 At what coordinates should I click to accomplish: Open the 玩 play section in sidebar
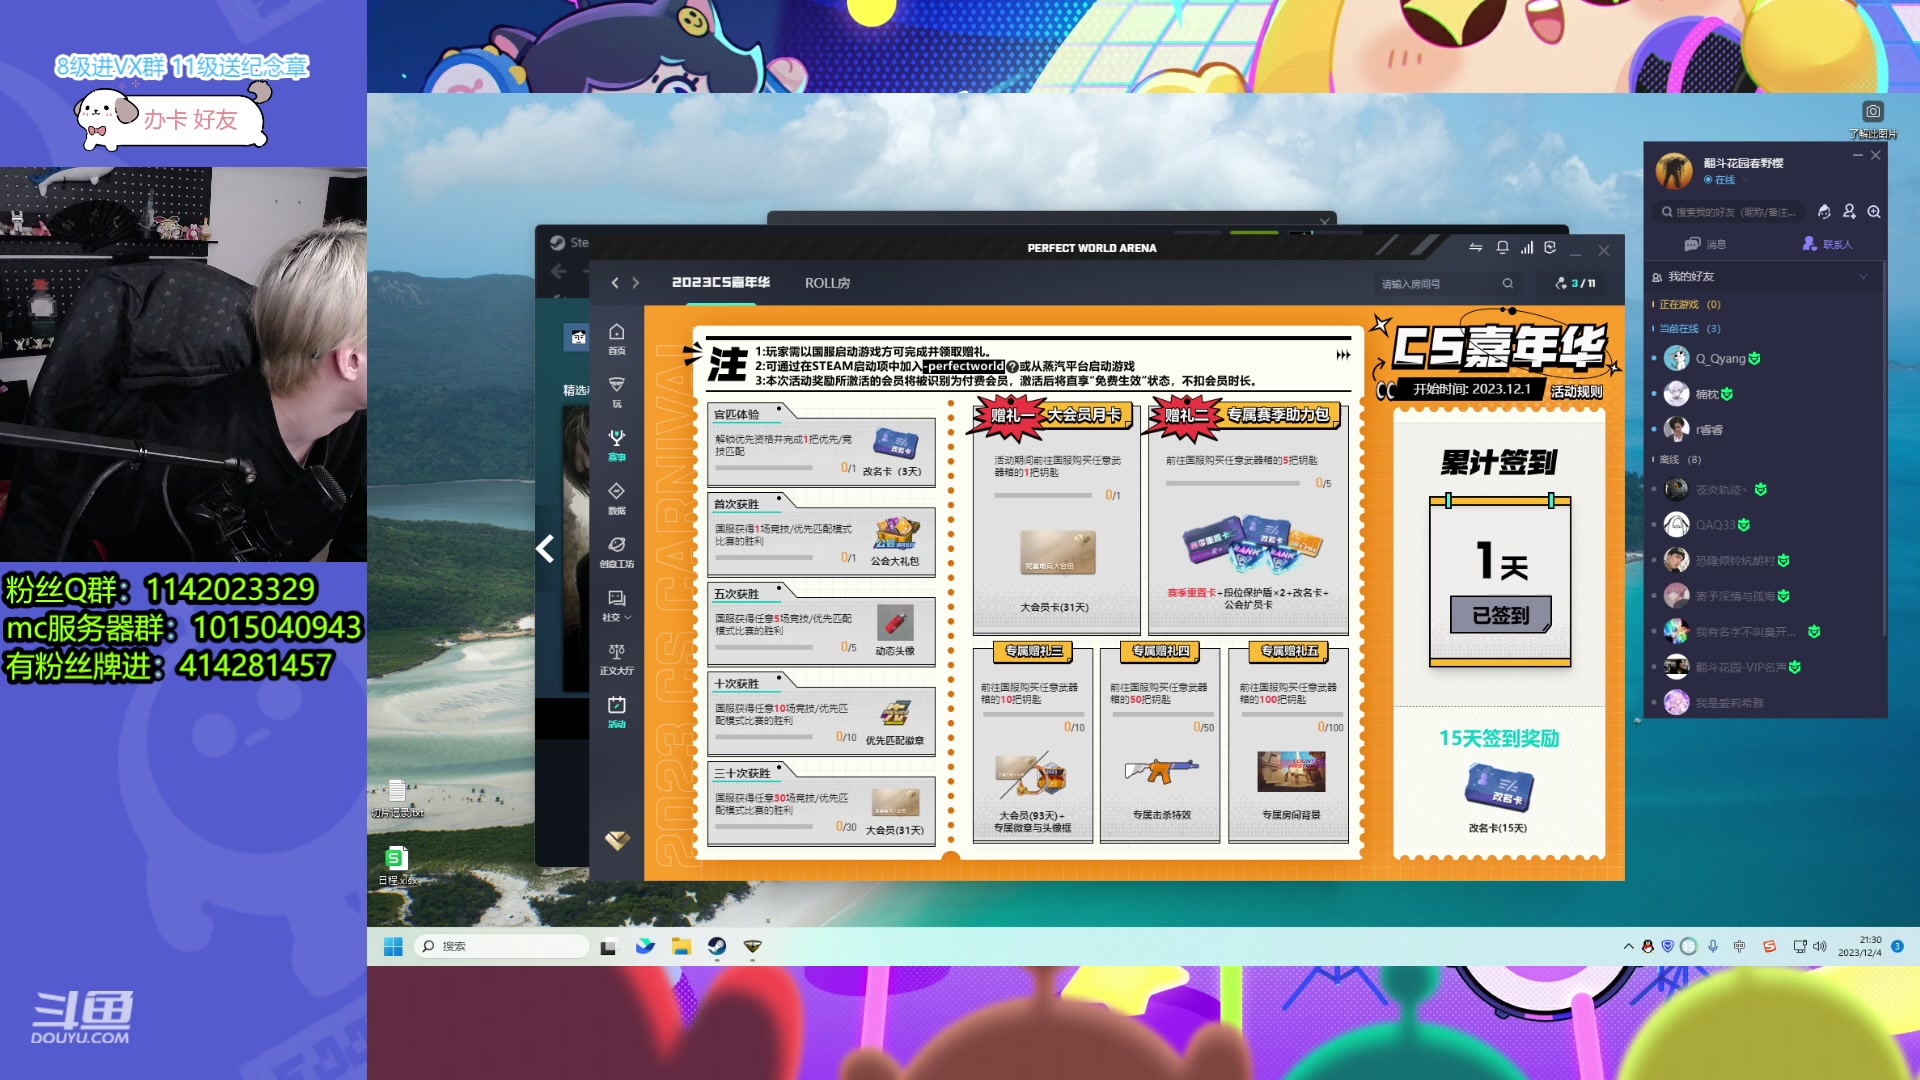tap(617, 391)
